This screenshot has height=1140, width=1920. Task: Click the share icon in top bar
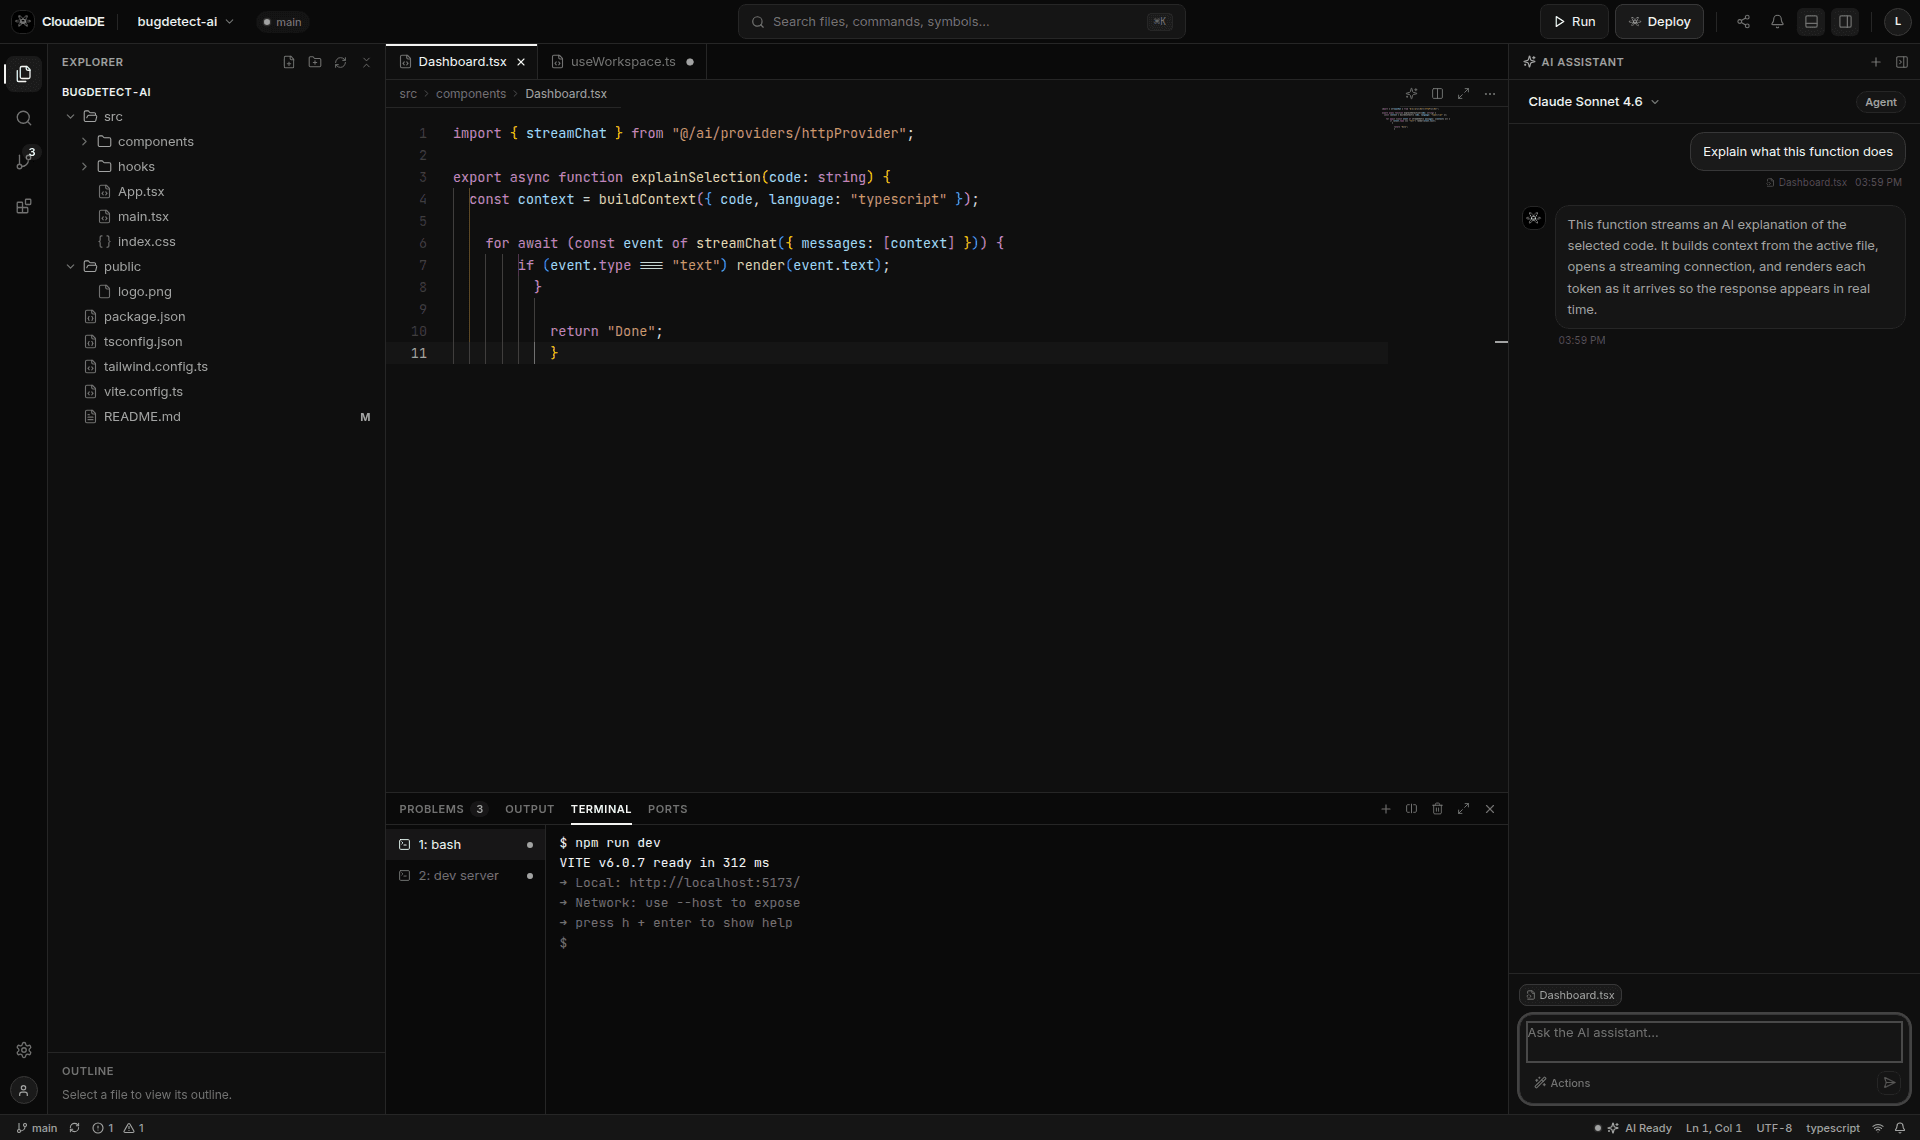[x=1743, y=21]
